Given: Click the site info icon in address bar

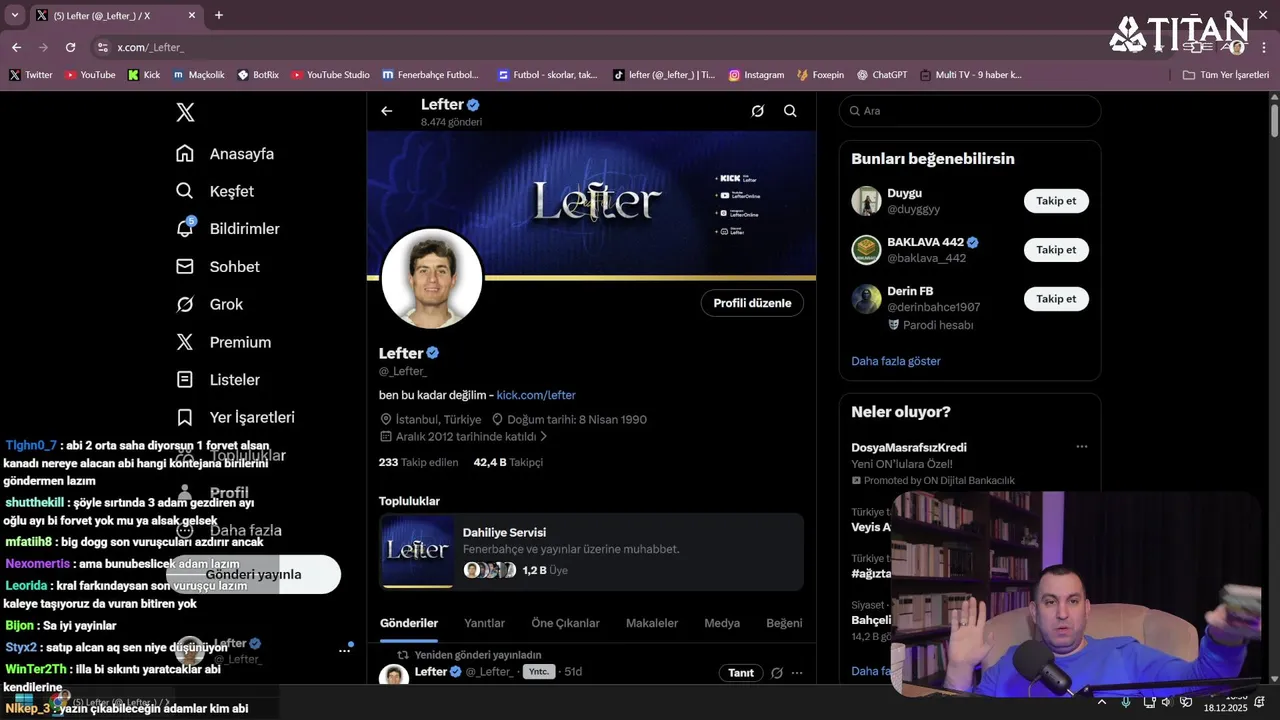Looking at the screenshot, I should point(102,47).
